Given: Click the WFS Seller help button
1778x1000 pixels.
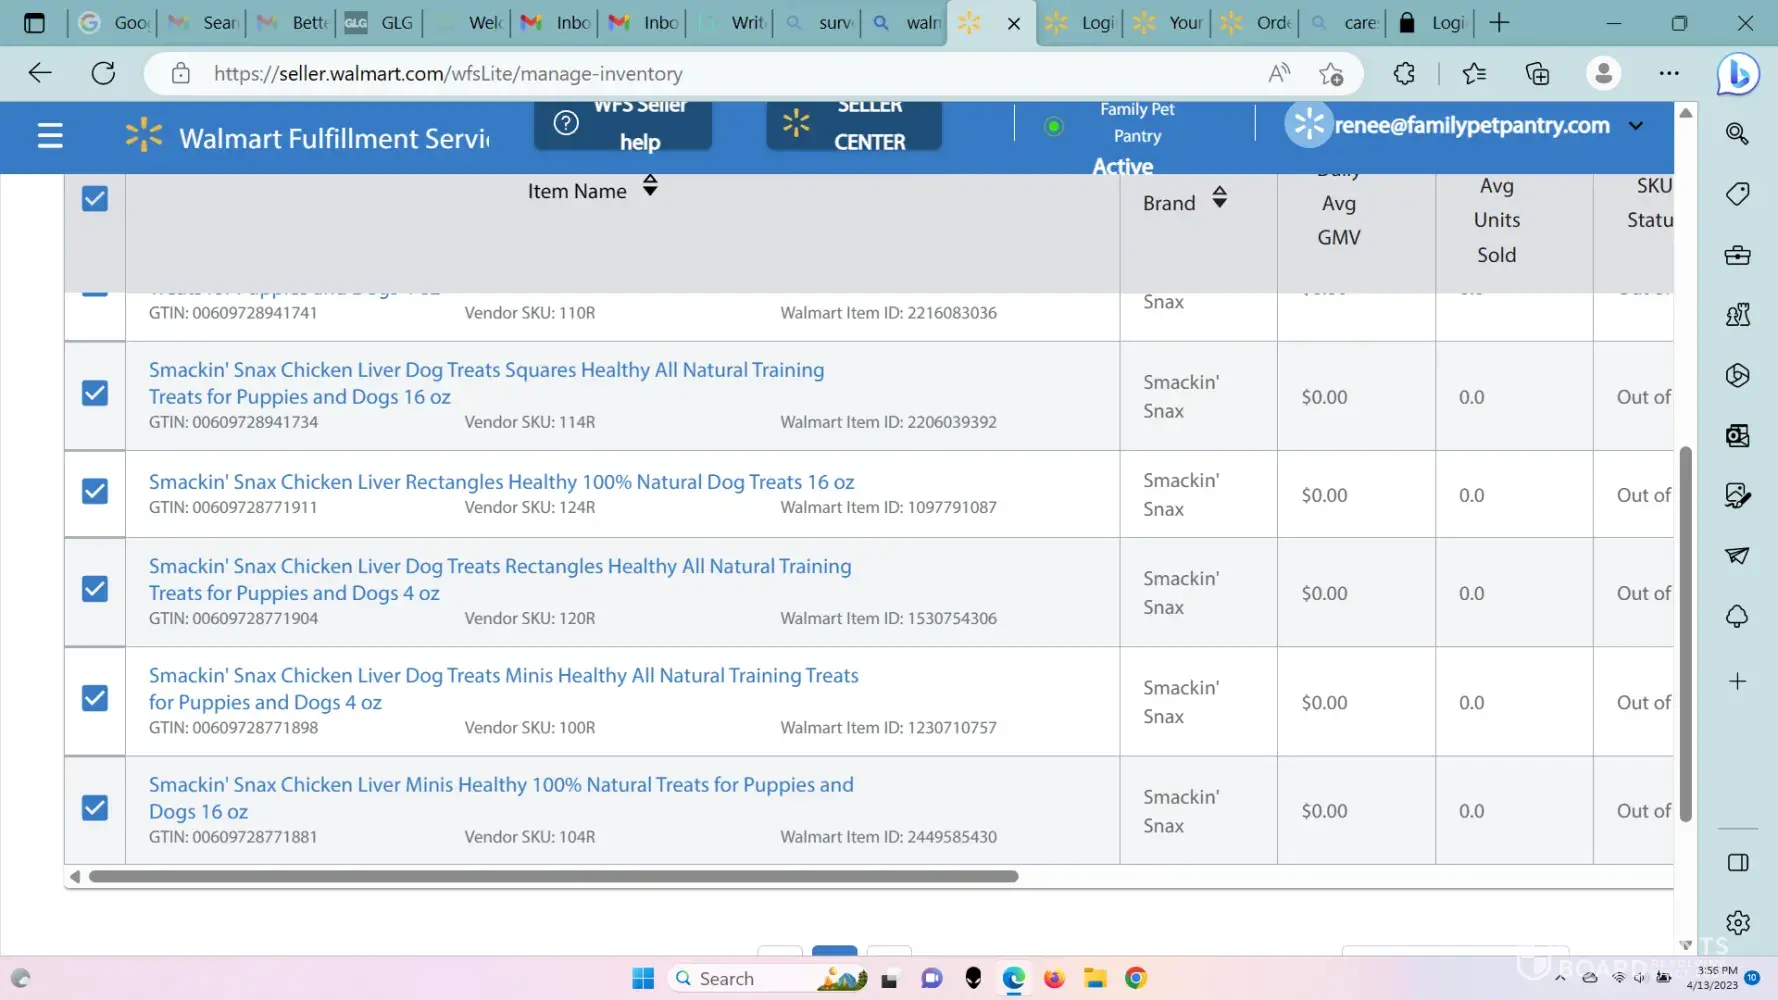Looking at the screenshot, I should tap(622, 125).
